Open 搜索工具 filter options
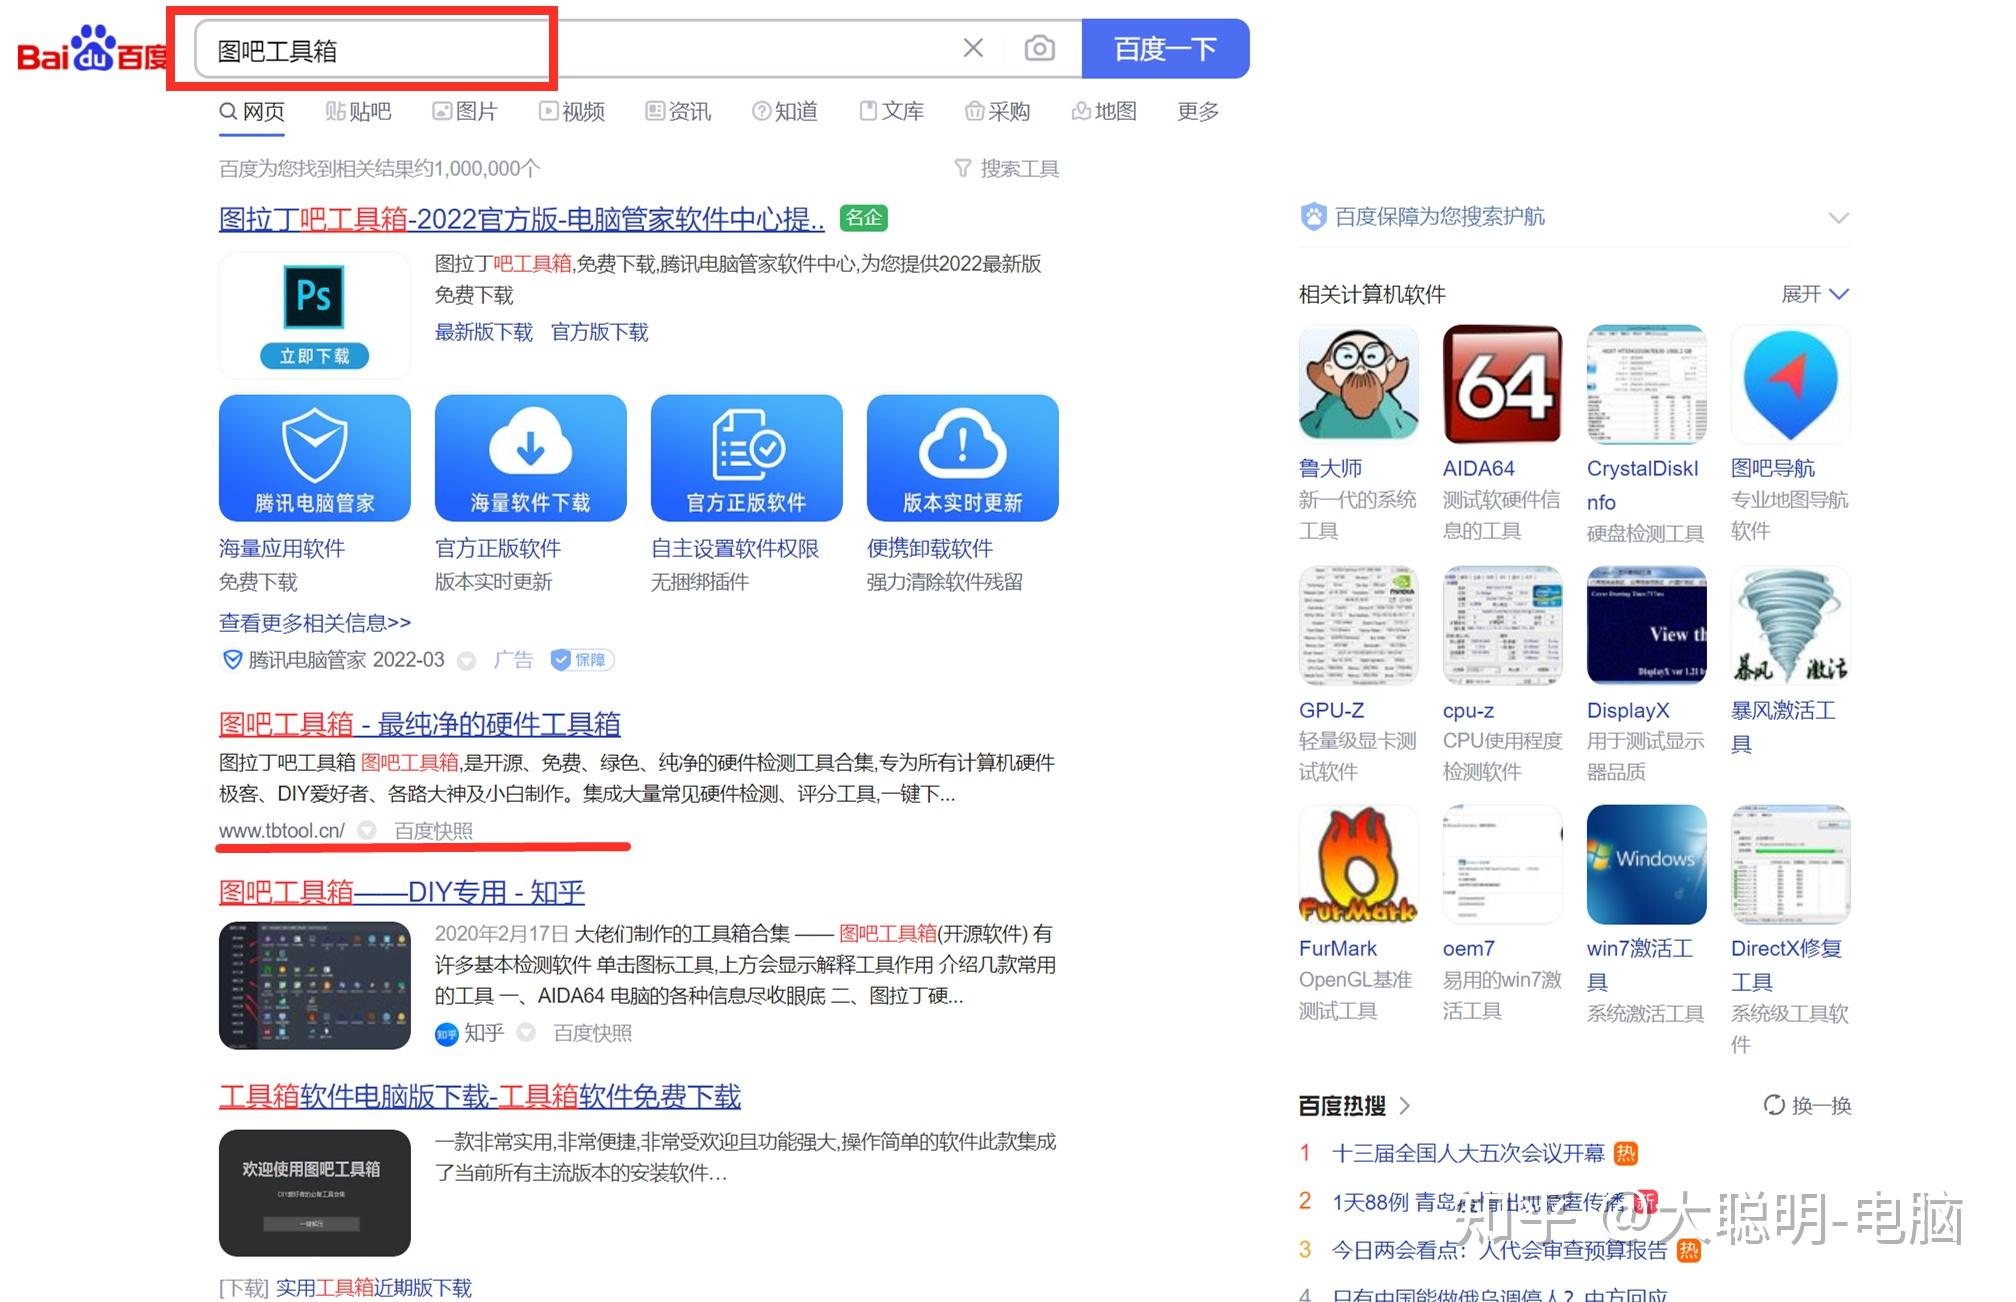Screen dimensions: 2016x1302 1006,168
